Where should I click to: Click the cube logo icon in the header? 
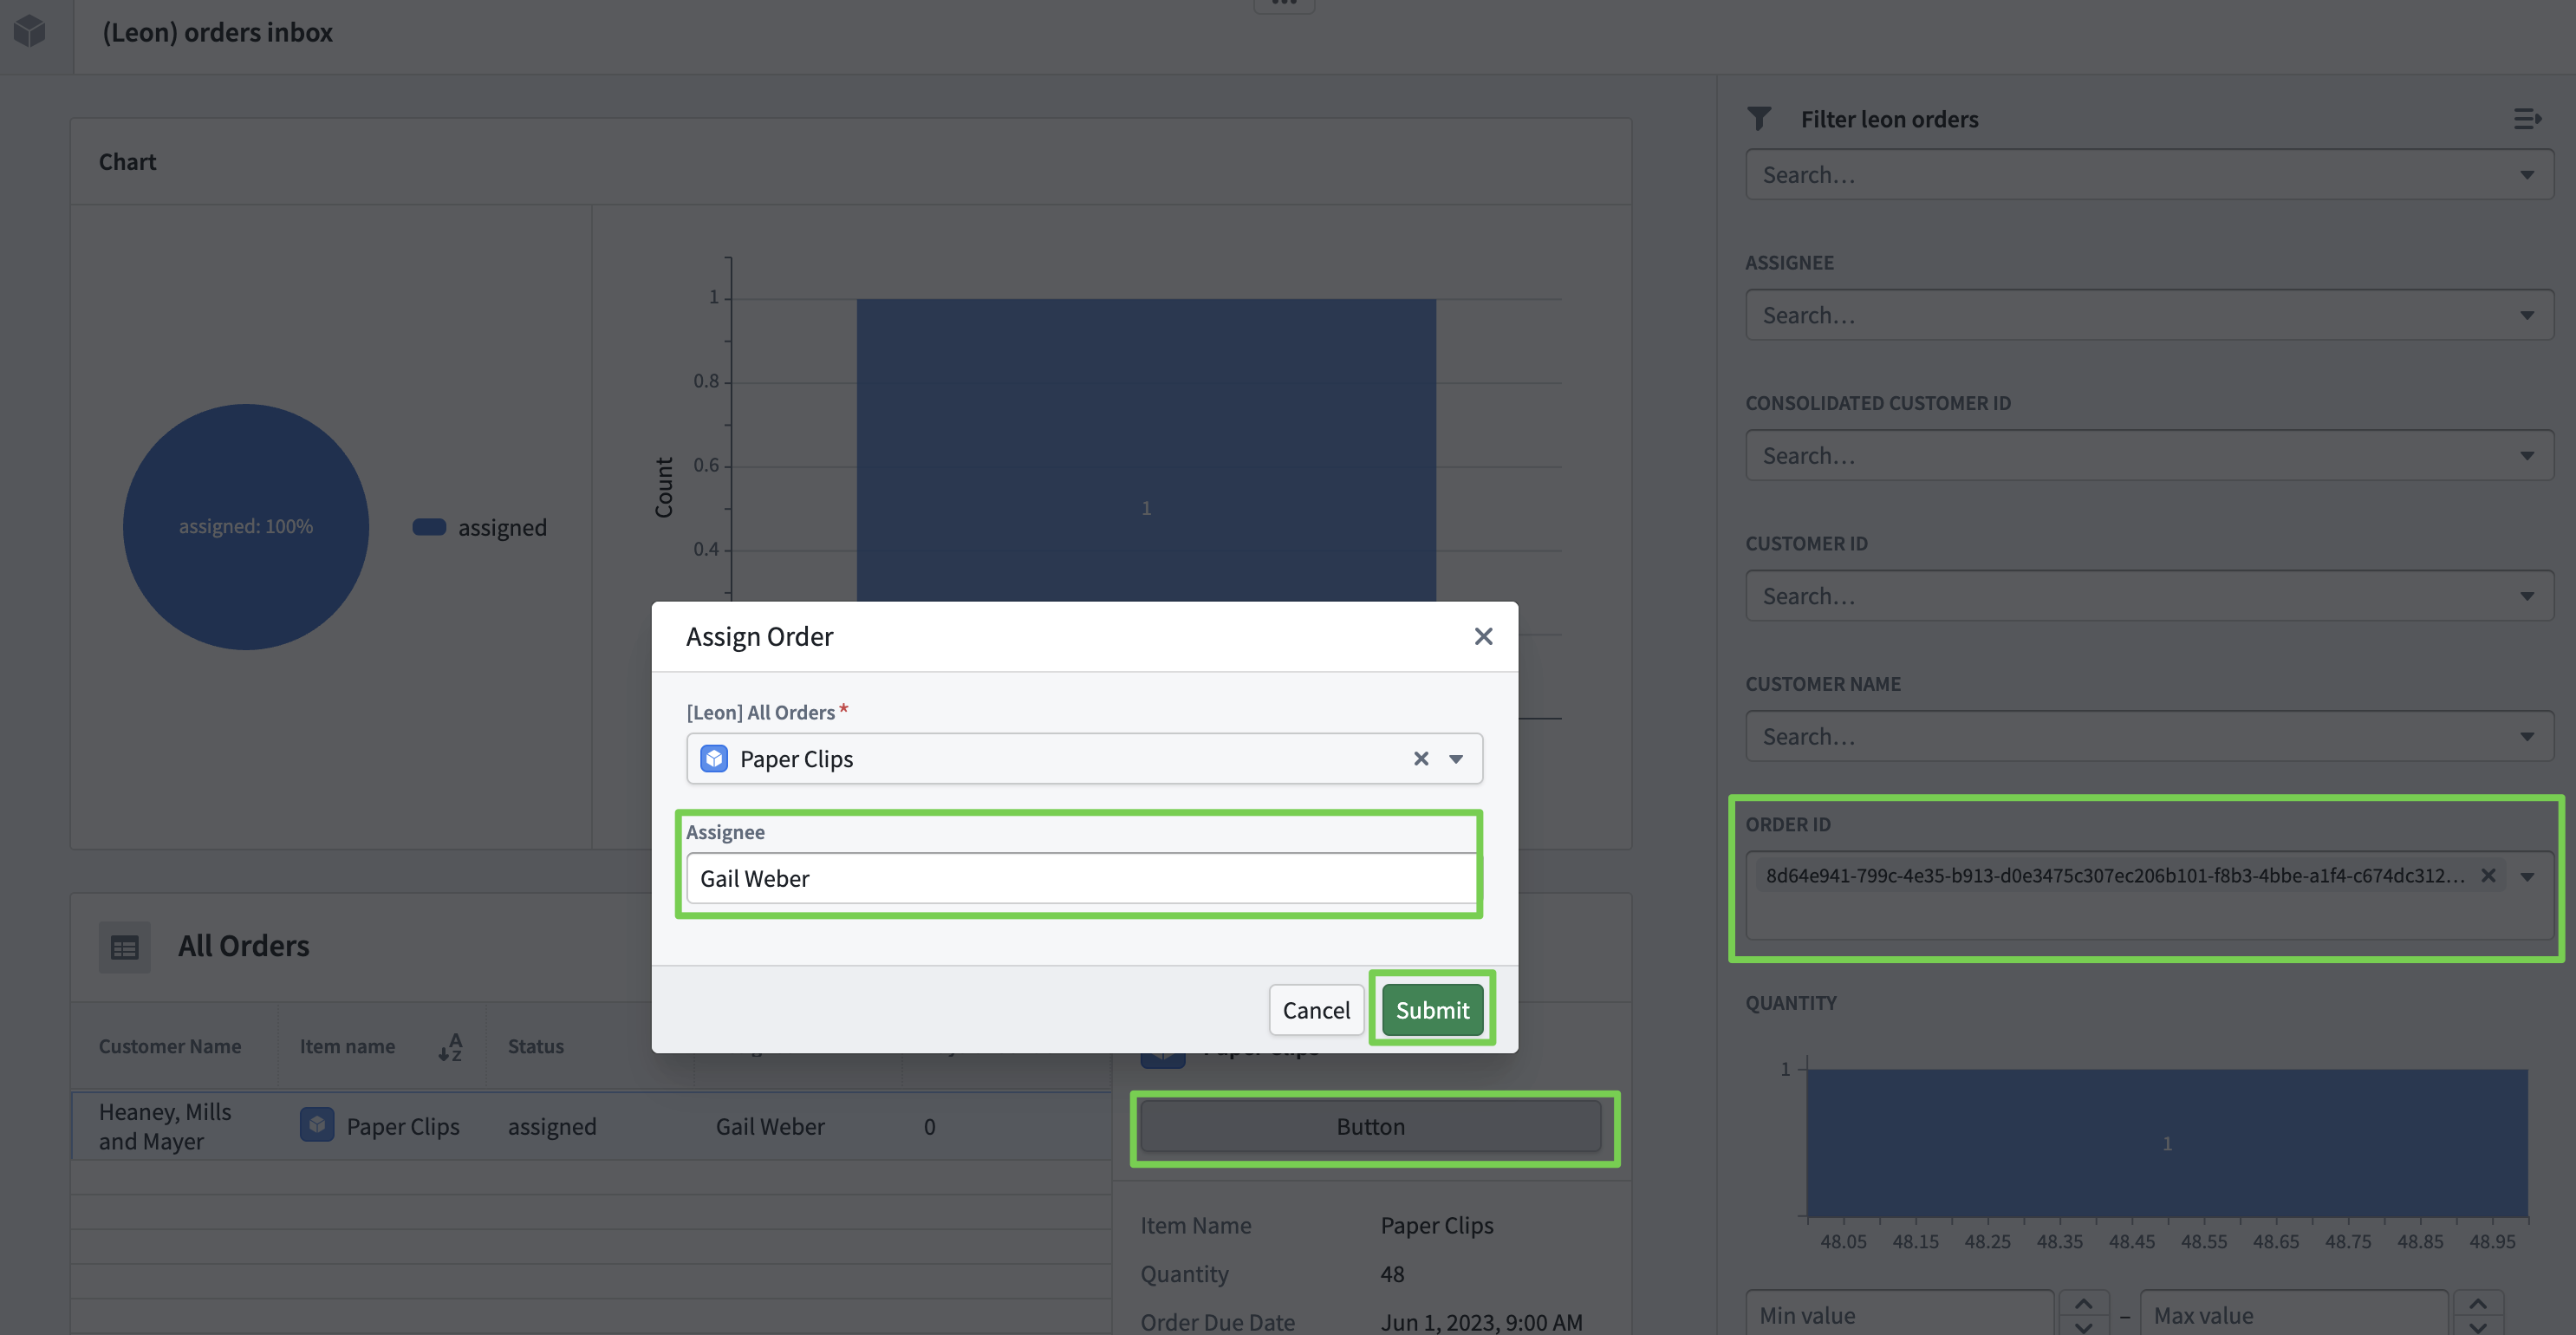(30, 32)
